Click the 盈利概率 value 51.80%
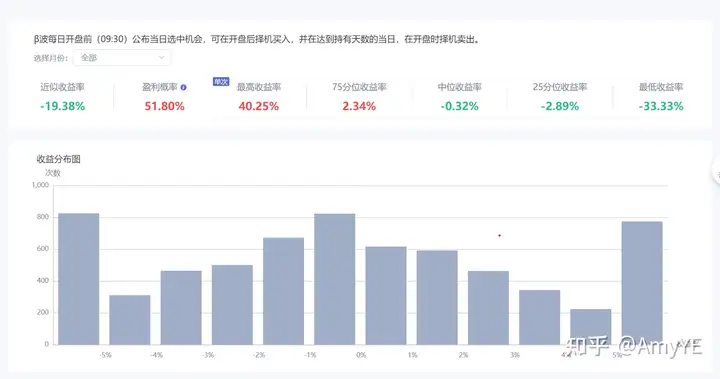 [164, 106]
